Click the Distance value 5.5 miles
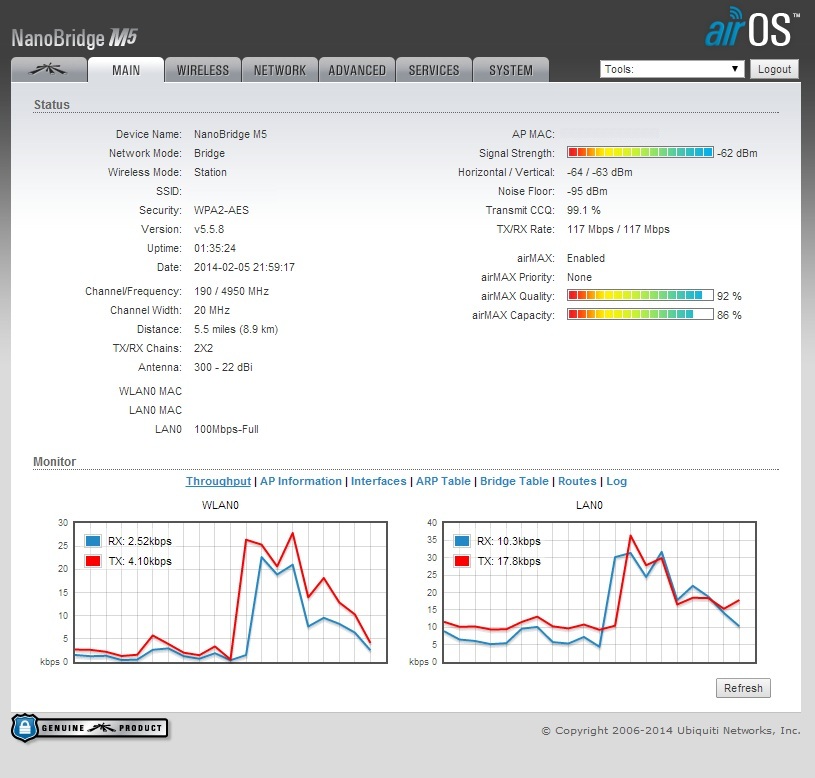 click(236, 329)
